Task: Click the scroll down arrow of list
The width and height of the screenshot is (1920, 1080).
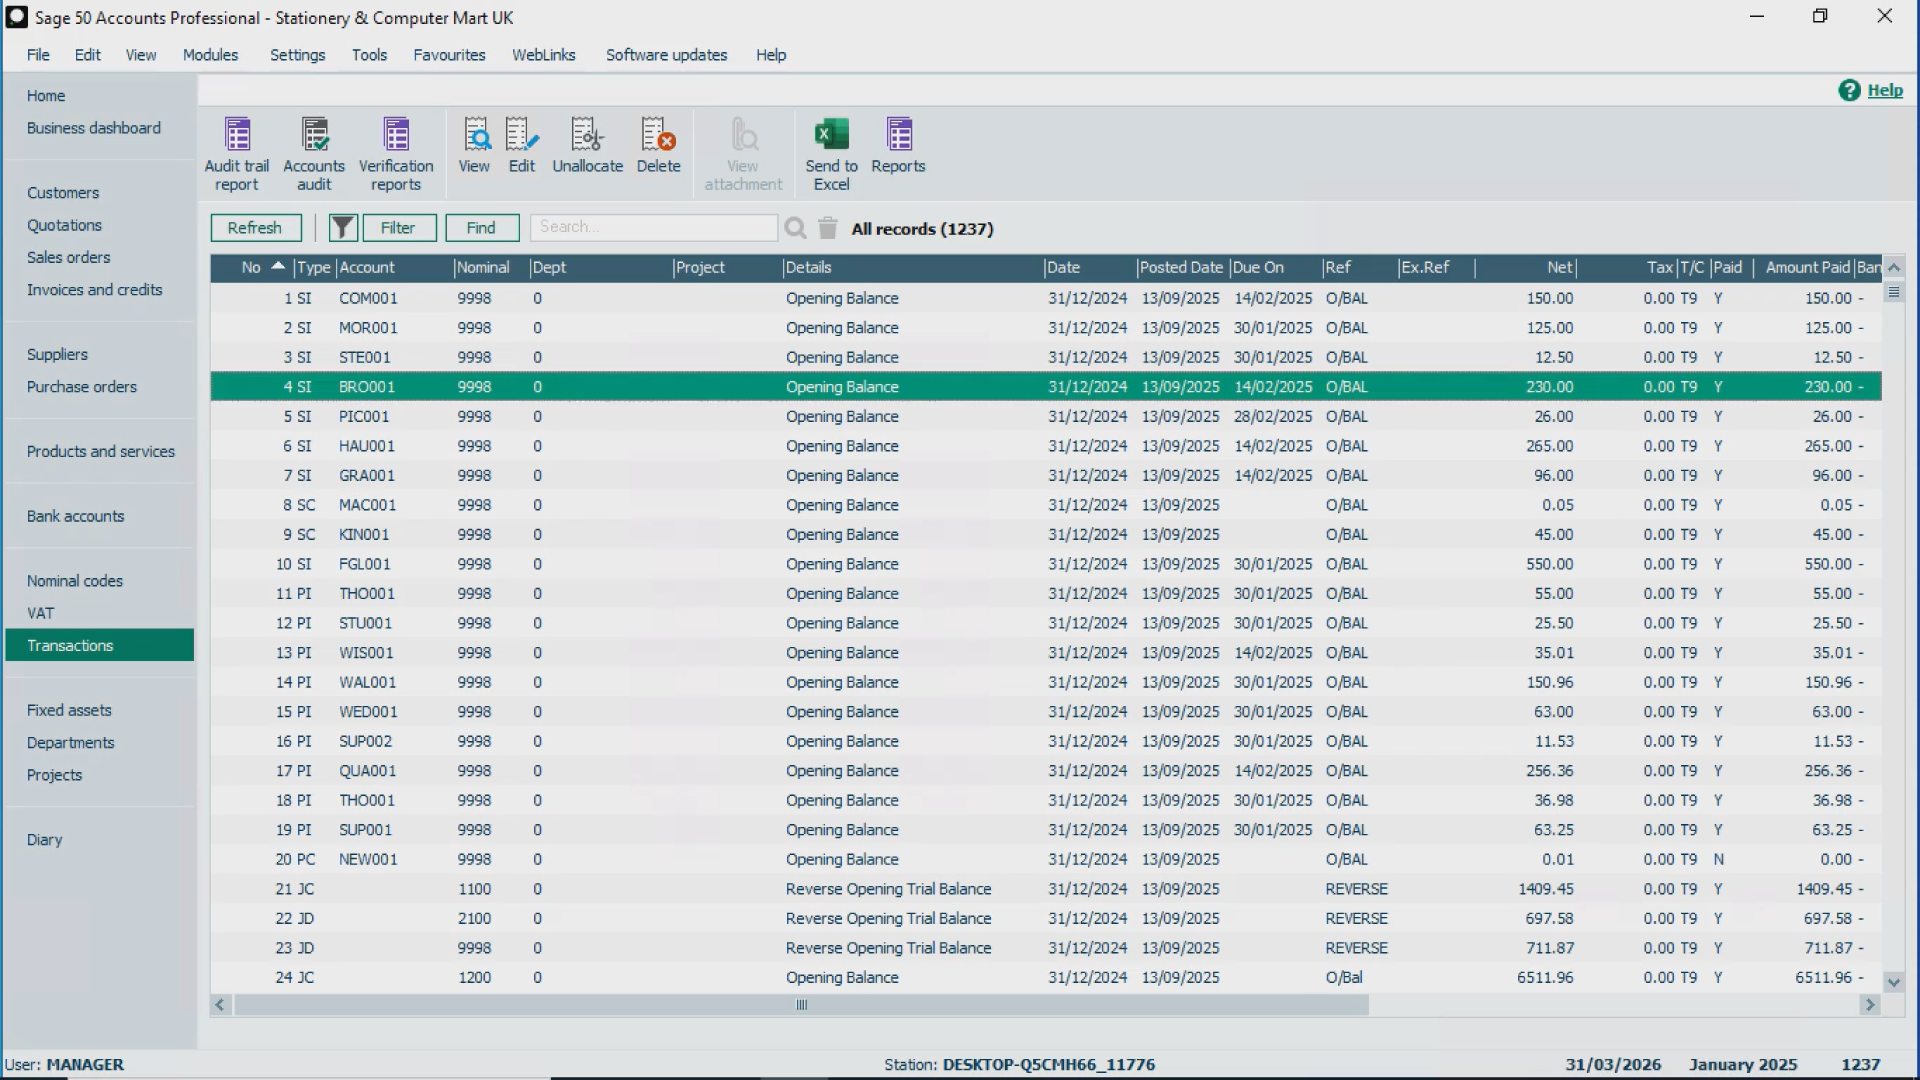Action: click(x=1893, y=982)
